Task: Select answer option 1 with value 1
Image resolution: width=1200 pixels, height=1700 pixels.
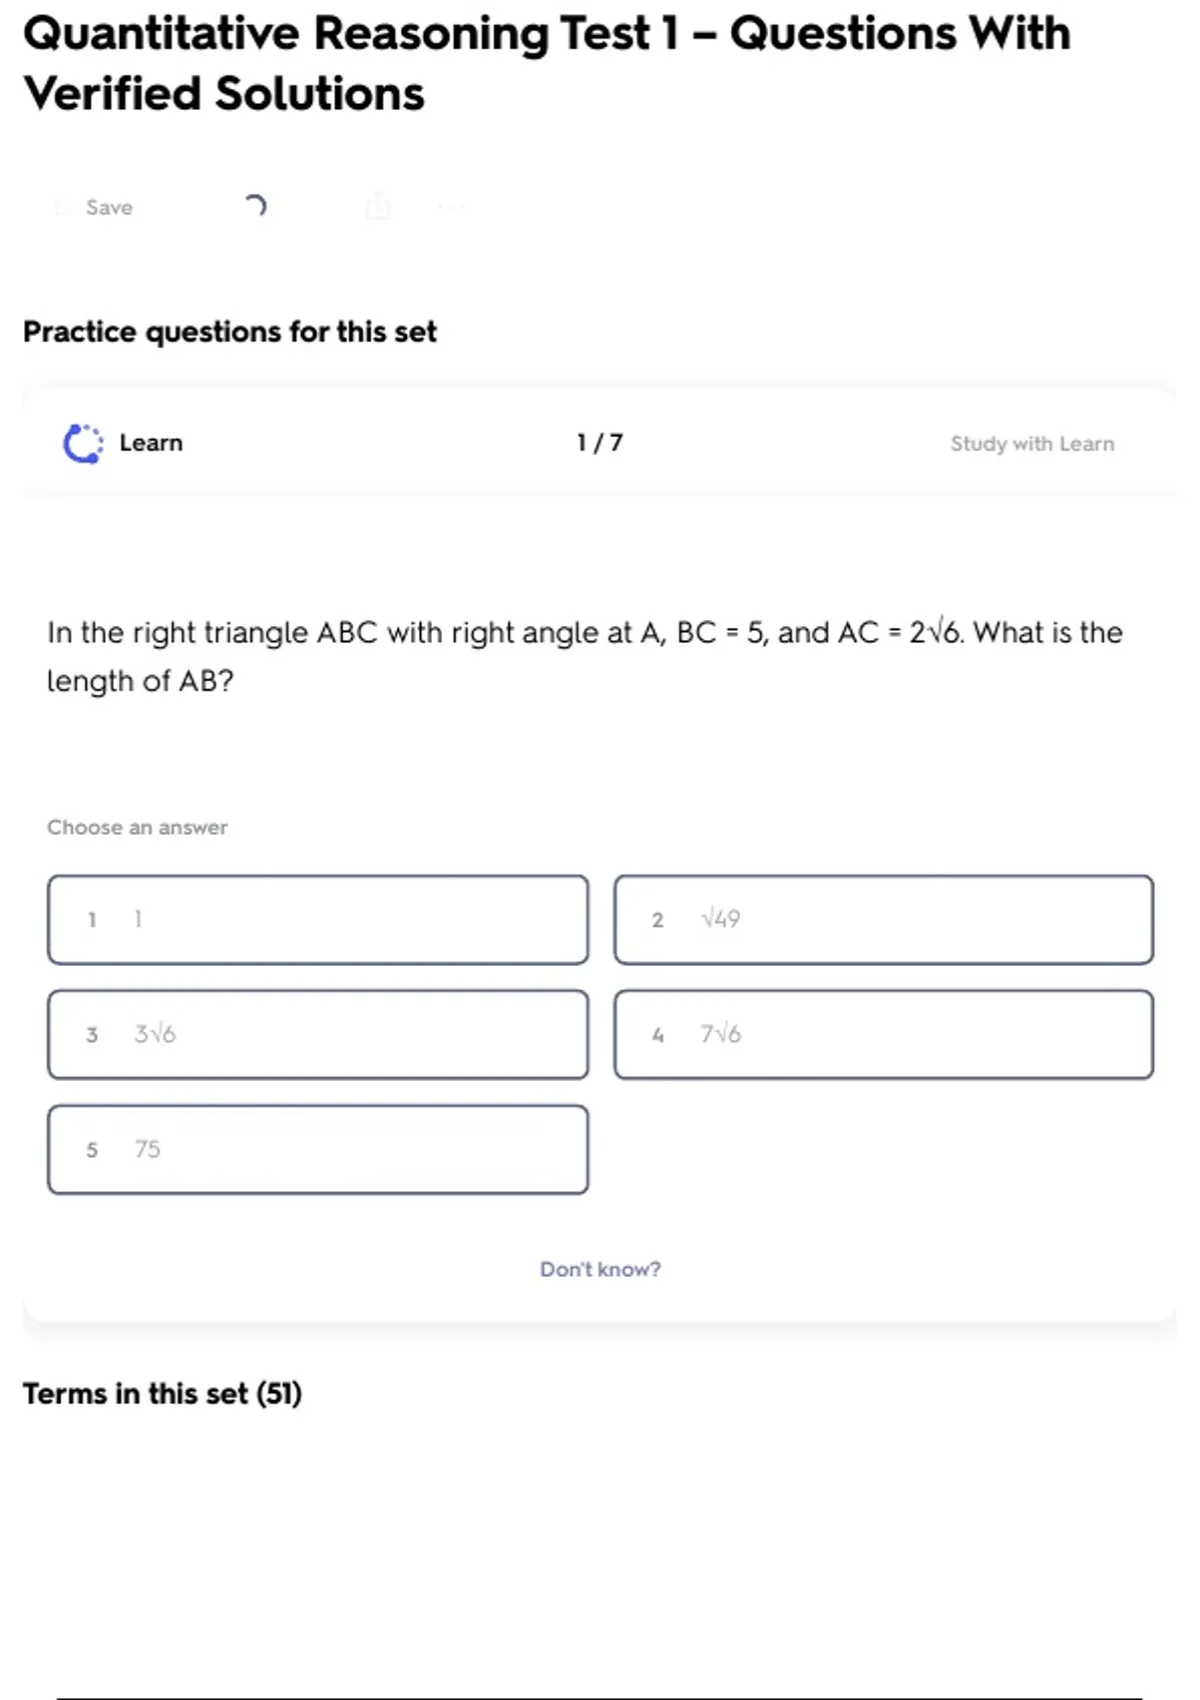Action: coord(318,920)
